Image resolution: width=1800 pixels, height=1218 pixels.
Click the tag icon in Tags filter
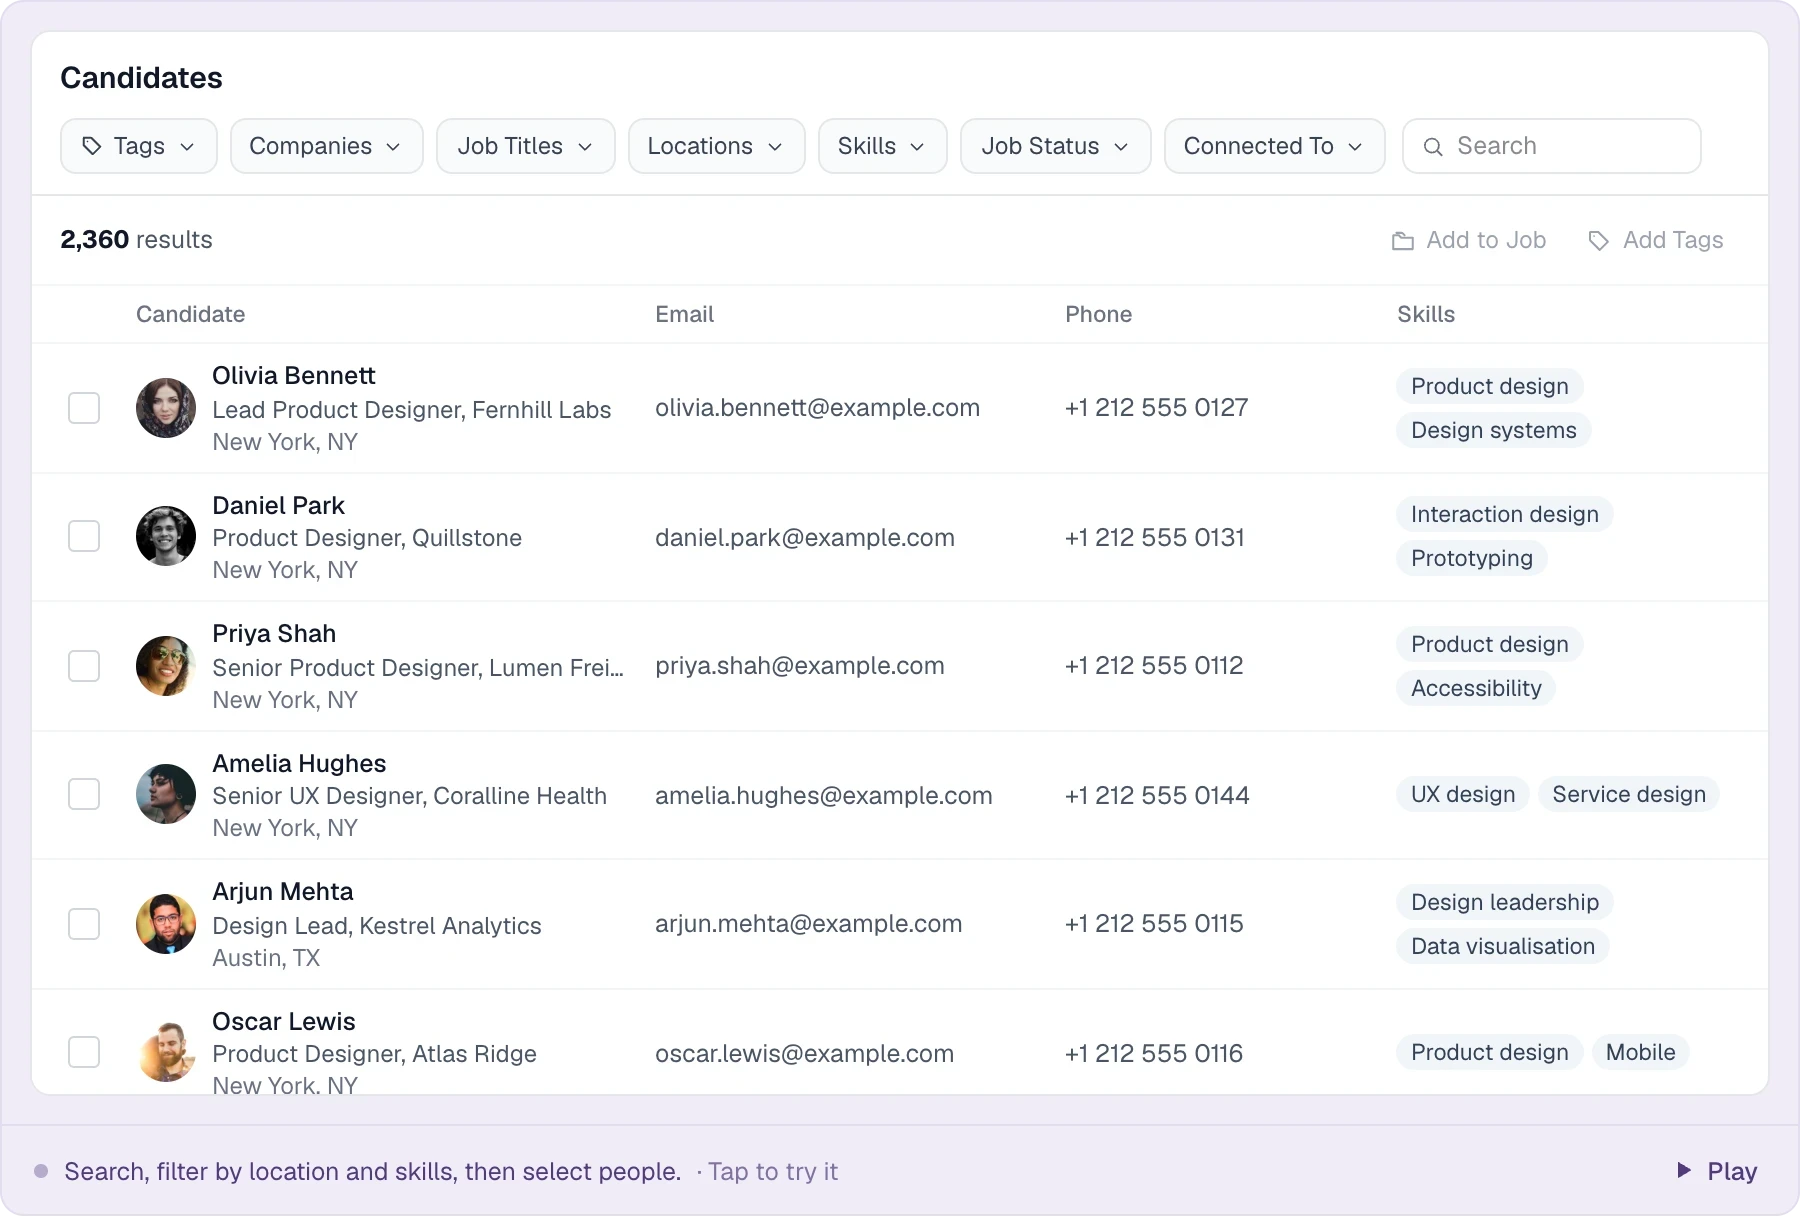tap(92, 146)
